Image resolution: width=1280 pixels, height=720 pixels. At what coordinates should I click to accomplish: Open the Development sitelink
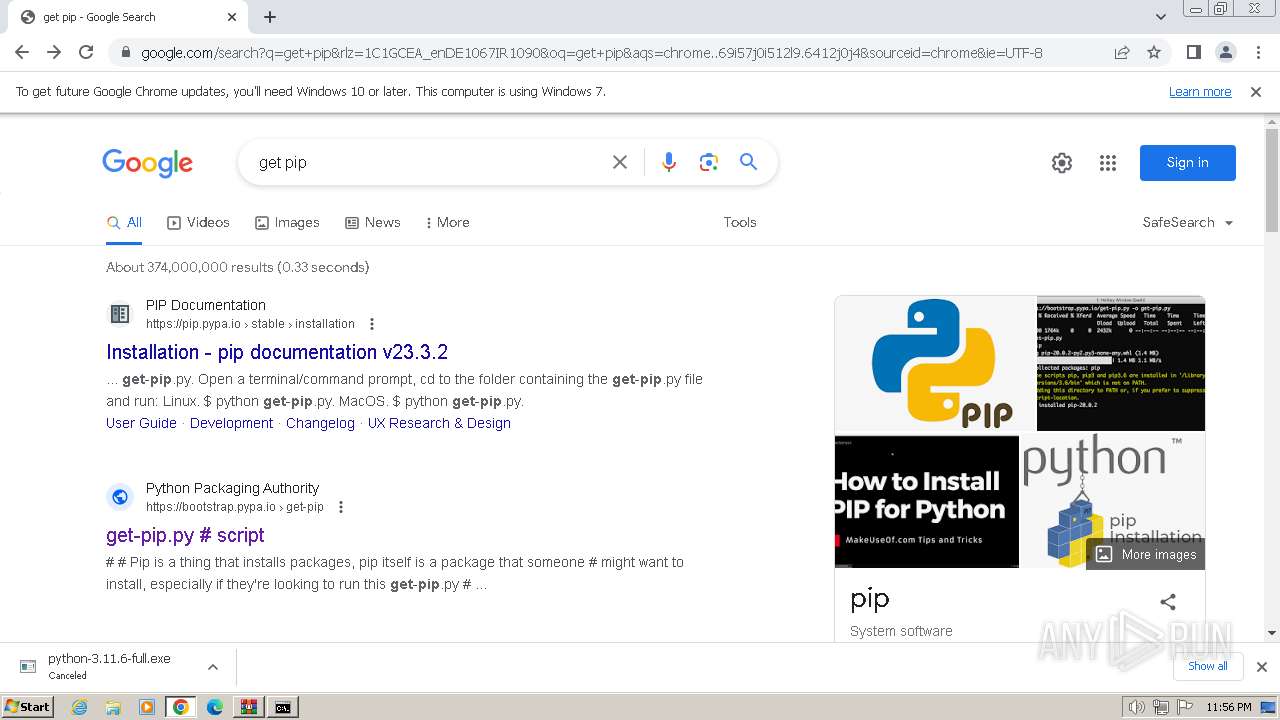coord(231,423)
